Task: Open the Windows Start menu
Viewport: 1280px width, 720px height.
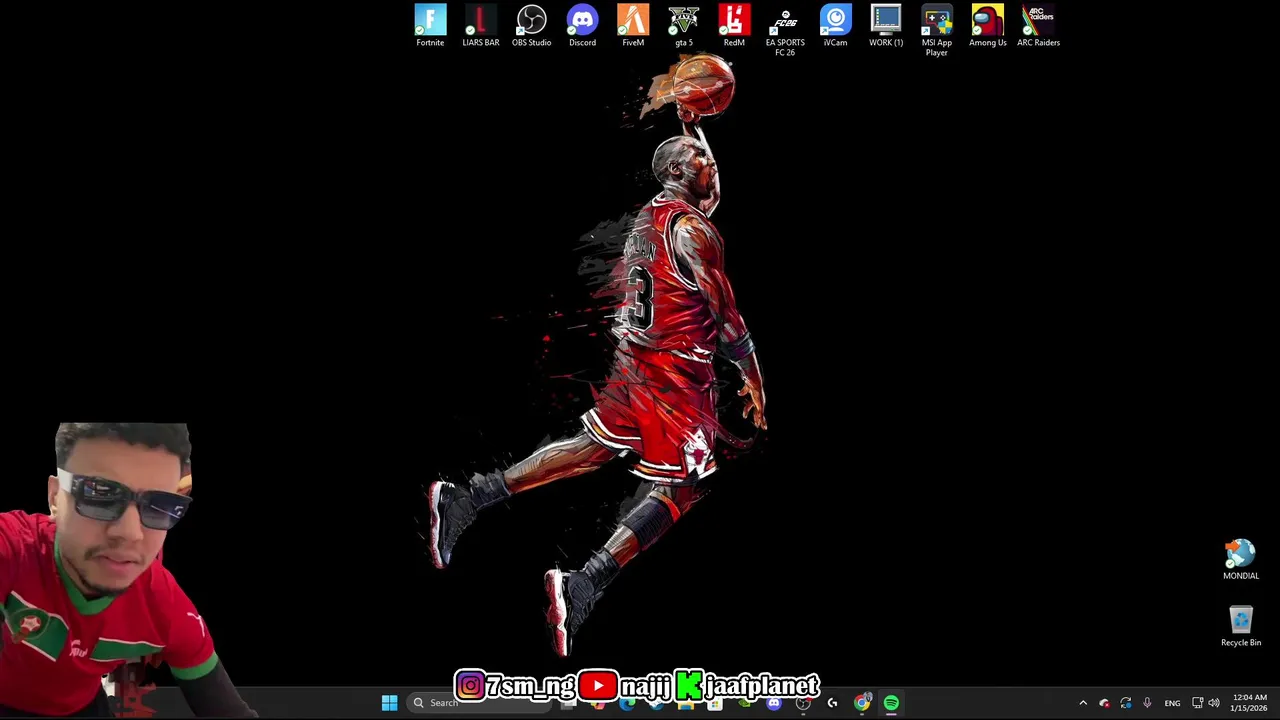Action: 389,703
